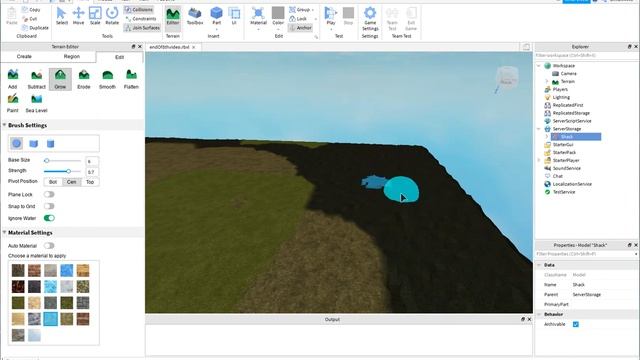Activate the Scale tool
This screenshot has height=360, width=640.
point(95,16)
